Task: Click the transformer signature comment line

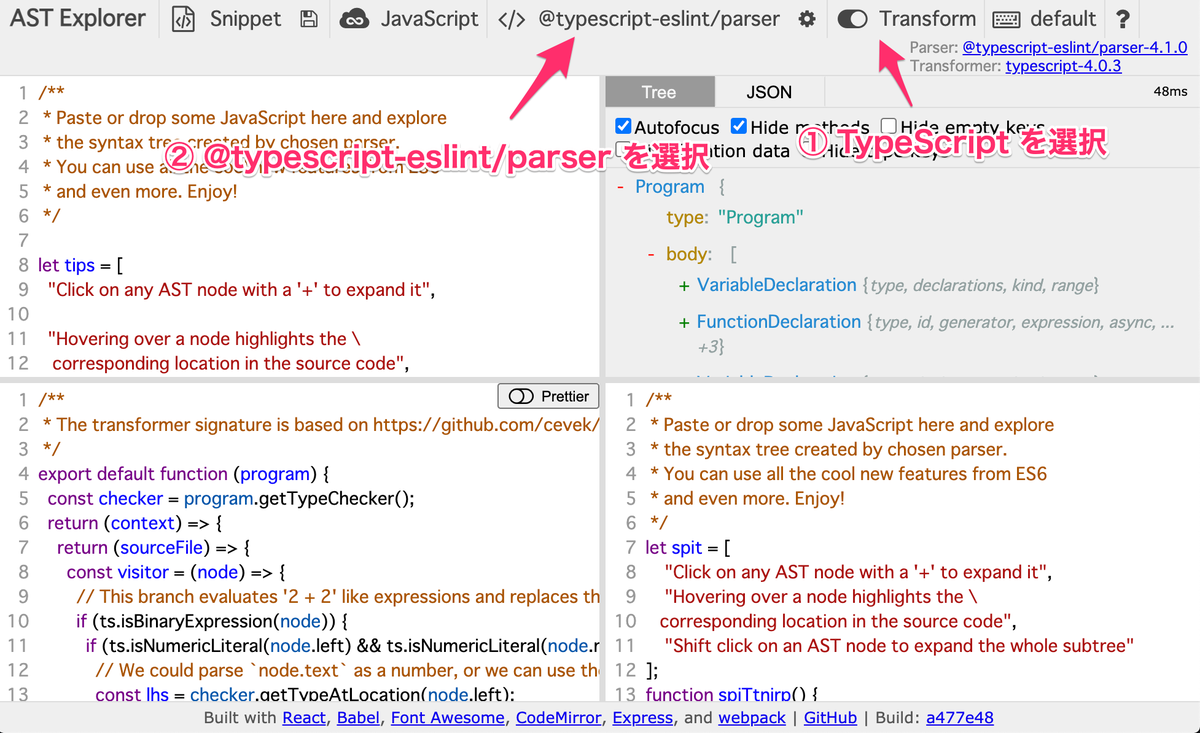Action: pyautogui.click(x=322, y=424)
